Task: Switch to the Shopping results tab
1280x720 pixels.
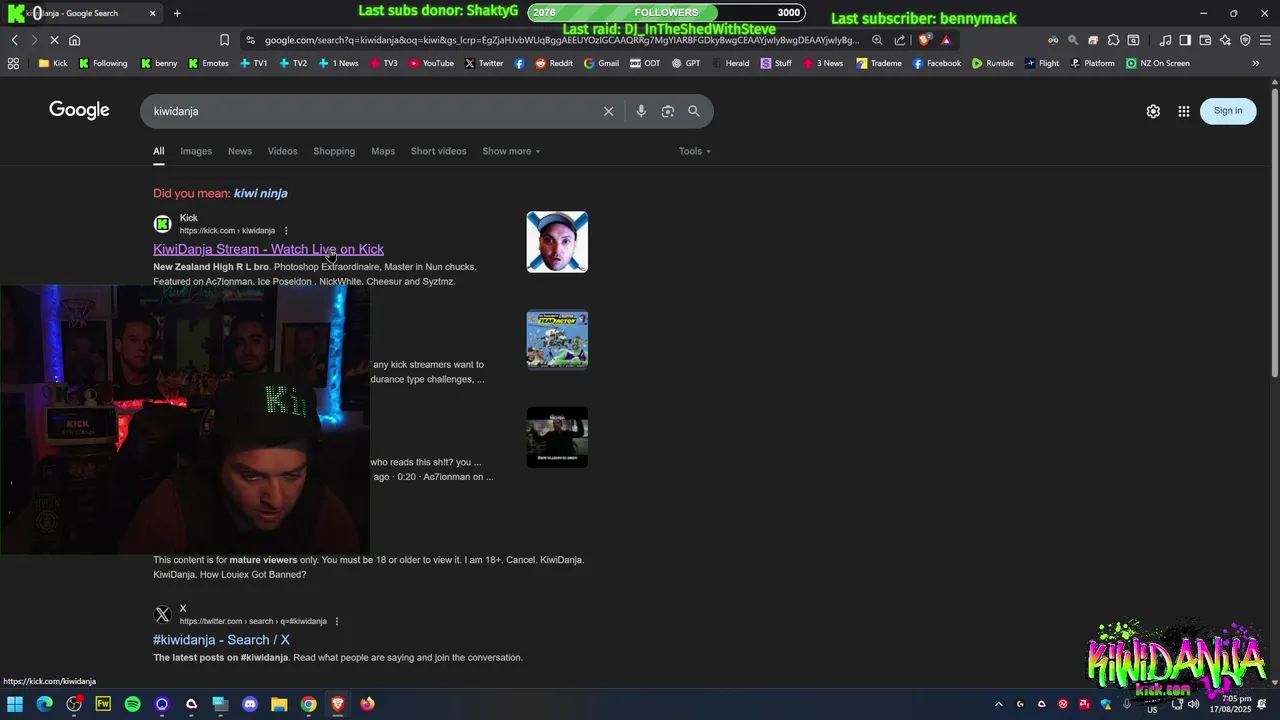Action: [334, 151]
